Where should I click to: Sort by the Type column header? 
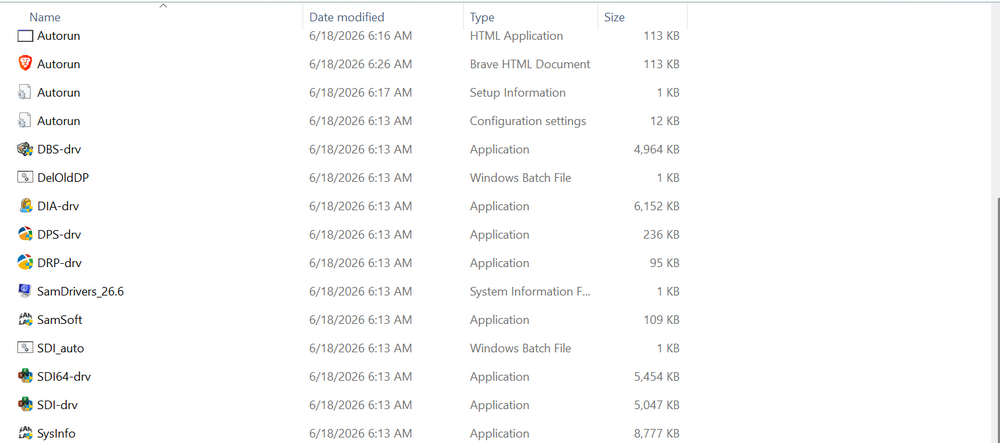tap(482, 17)
